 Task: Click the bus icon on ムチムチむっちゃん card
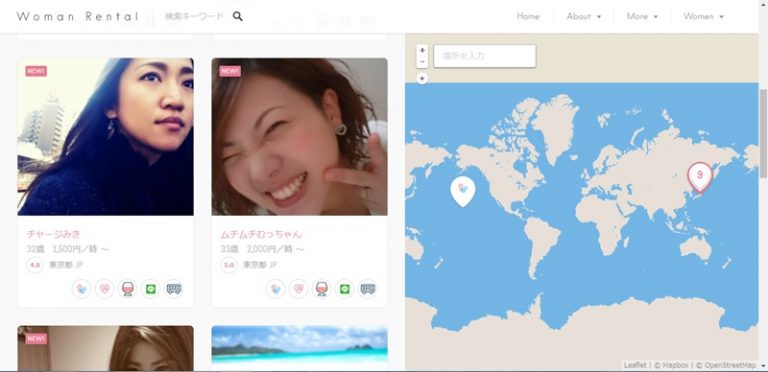coord(368,289)
